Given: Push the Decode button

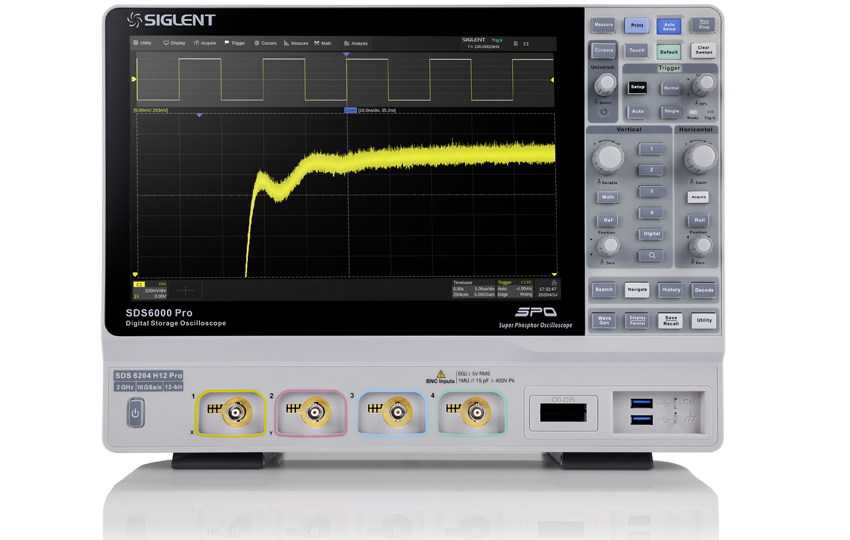Looking at the screenshot, I should (x=704, y=290).
